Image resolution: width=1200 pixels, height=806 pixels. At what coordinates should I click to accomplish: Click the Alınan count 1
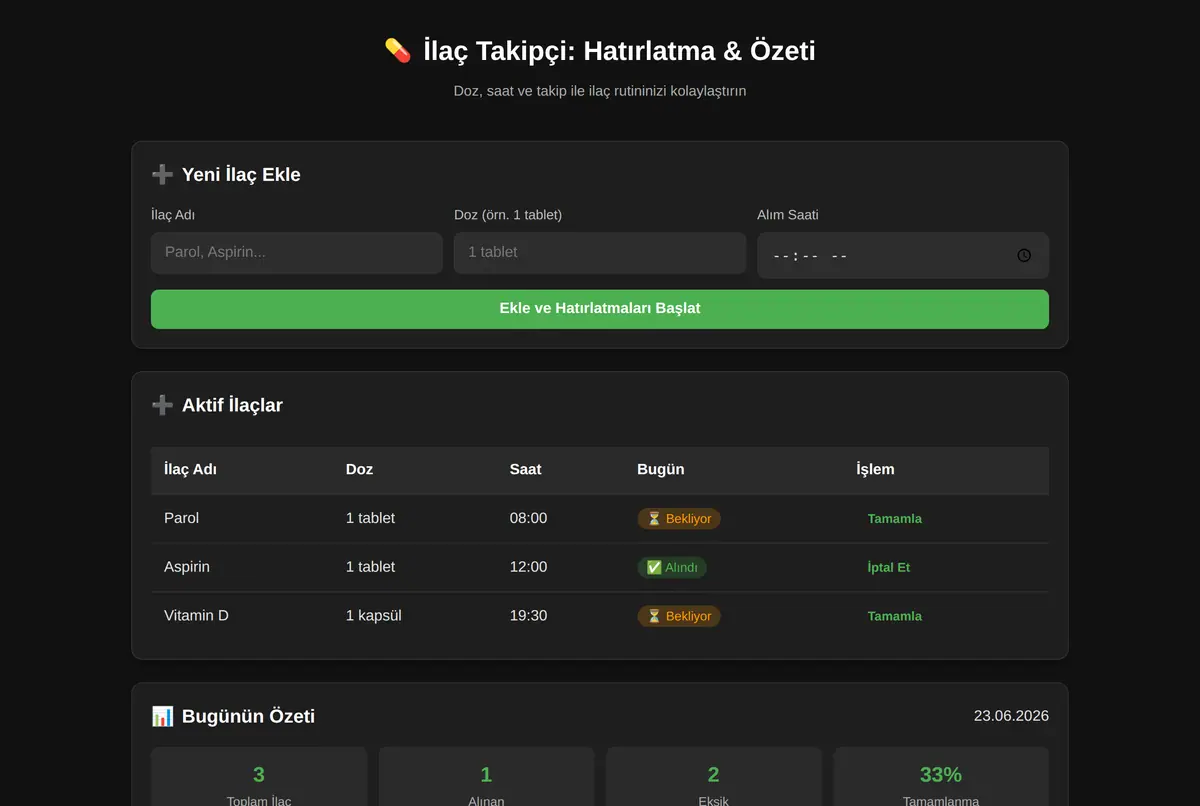tap(486, 774)
